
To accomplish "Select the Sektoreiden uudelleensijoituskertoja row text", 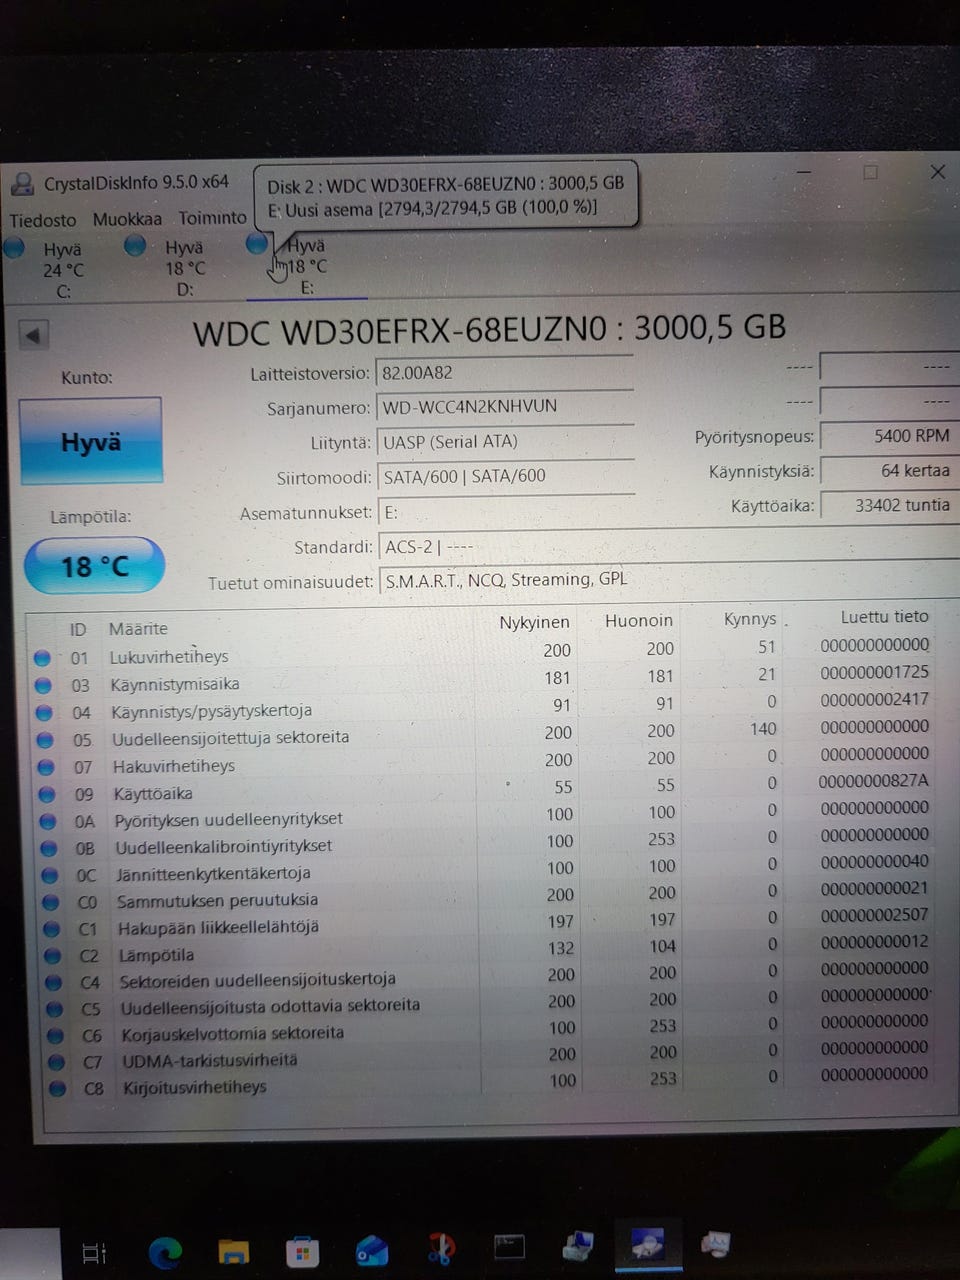I will [258, 979].
